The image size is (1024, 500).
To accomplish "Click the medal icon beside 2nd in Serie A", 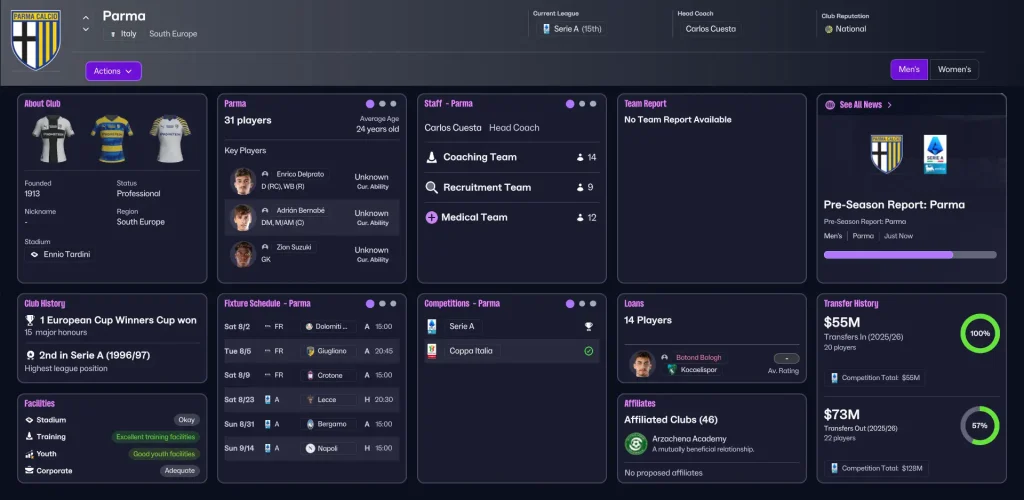I will (x=30, y=356).
